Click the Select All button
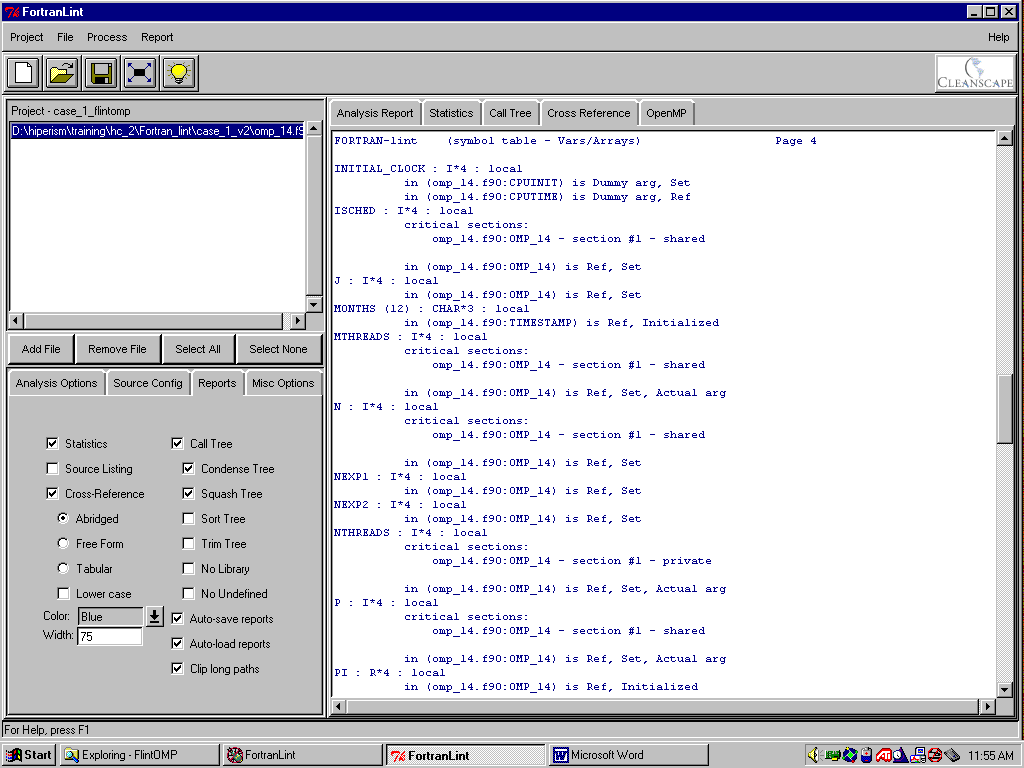The image size is (1024, 768). [x=198, y=349]
